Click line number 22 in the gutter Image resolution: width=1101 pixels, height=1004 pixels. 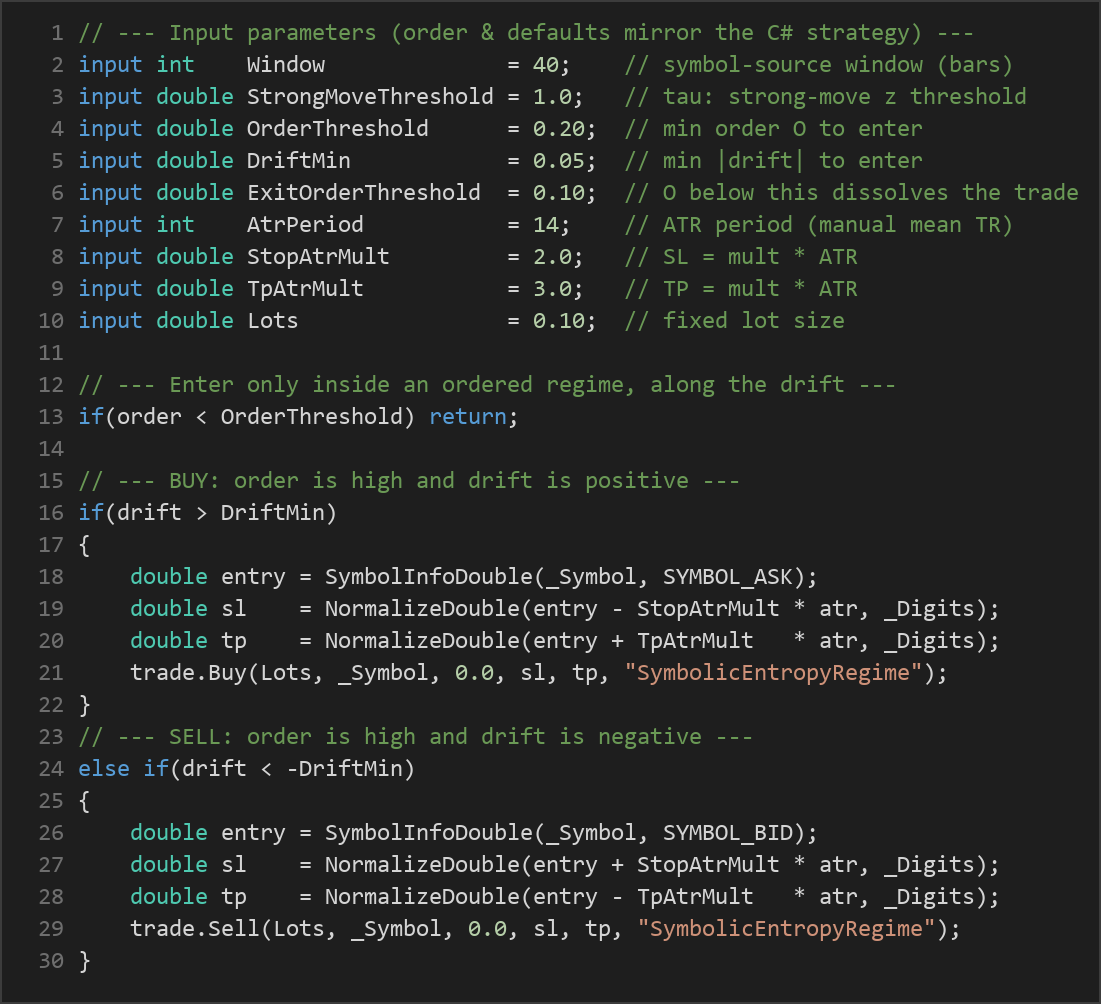51,704
